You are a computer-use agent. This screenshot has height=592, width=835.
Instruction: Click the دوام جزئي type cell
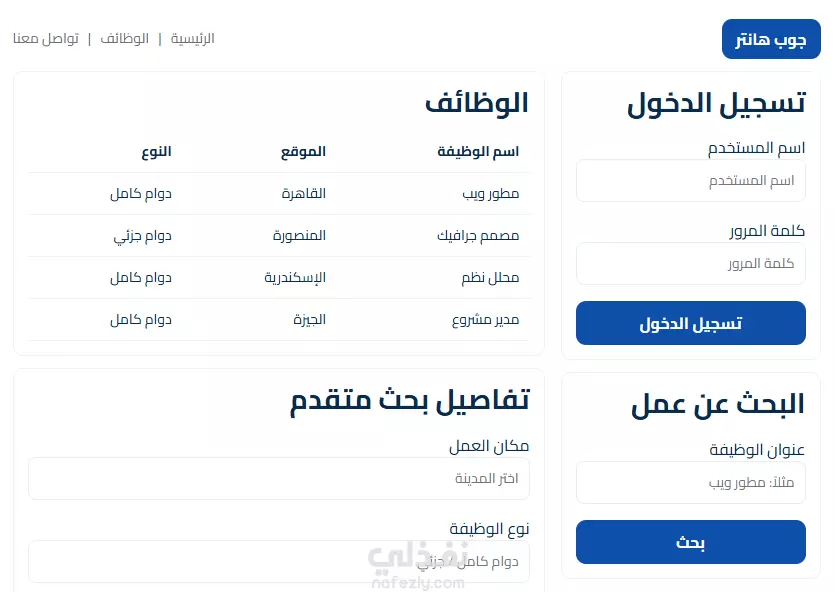click(142, 236)
